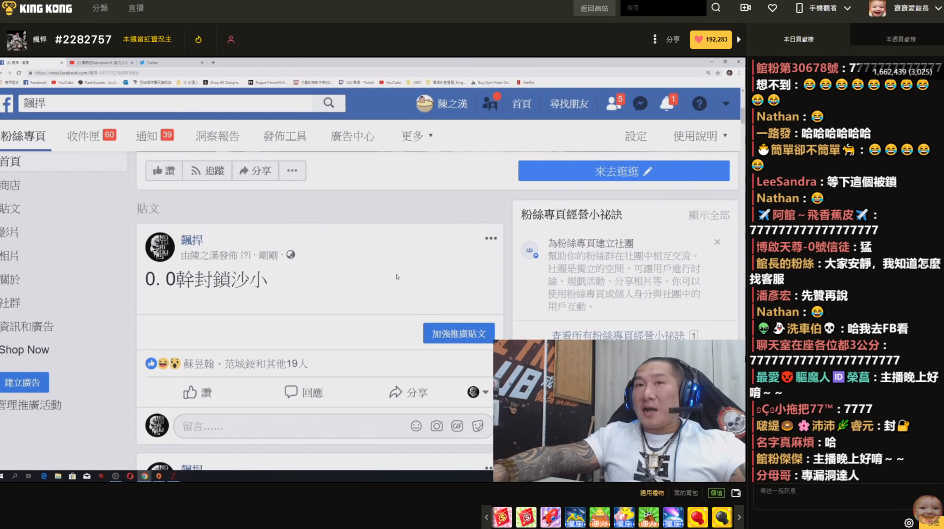The width and height of the screenshot is (944, 529).
Task: Toggle the 追蹤 follow button
Action: pyautogui.click(x=207, y=171)
